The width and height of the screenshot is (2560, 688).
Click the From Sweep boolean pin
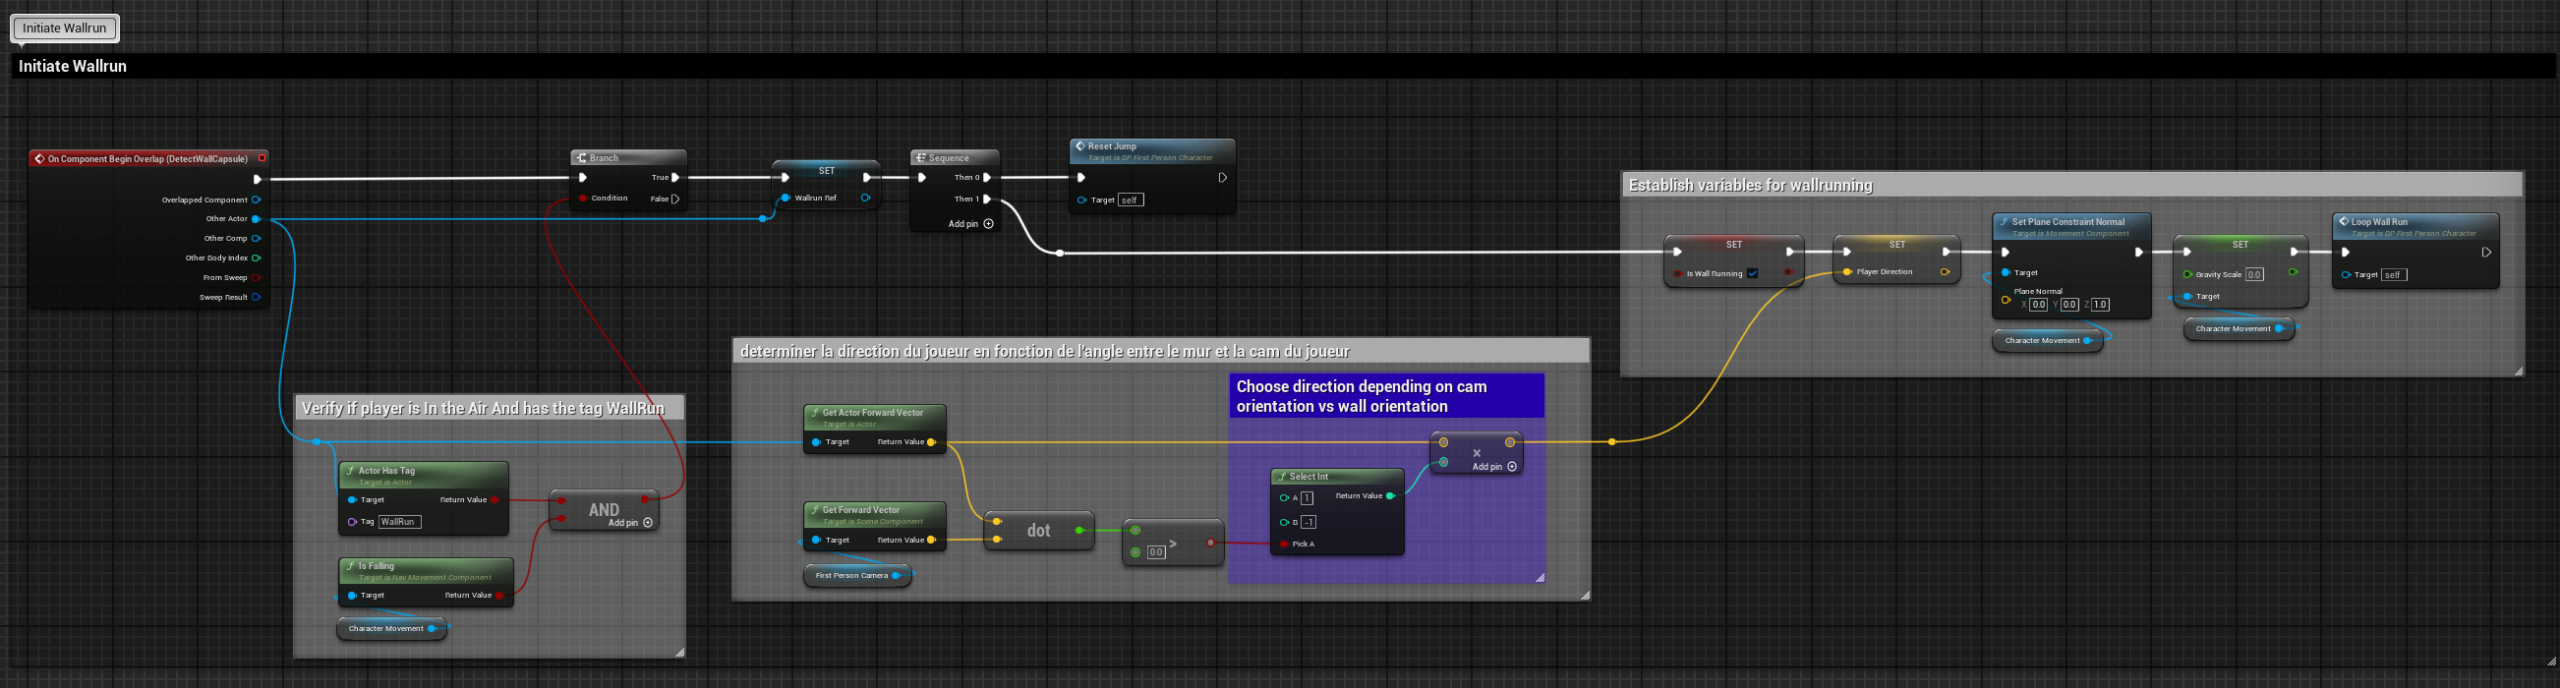click(256, 278)
